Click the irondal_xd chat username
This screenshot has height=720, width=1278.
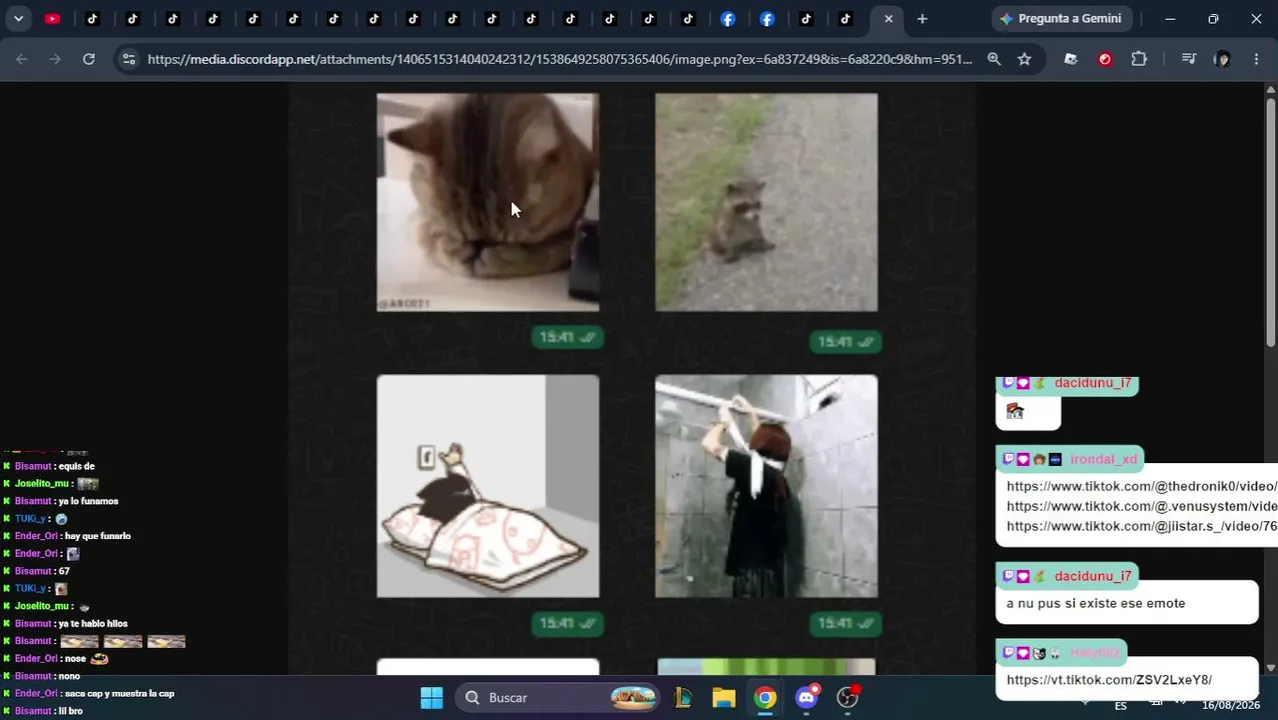tap(1103, 459)
